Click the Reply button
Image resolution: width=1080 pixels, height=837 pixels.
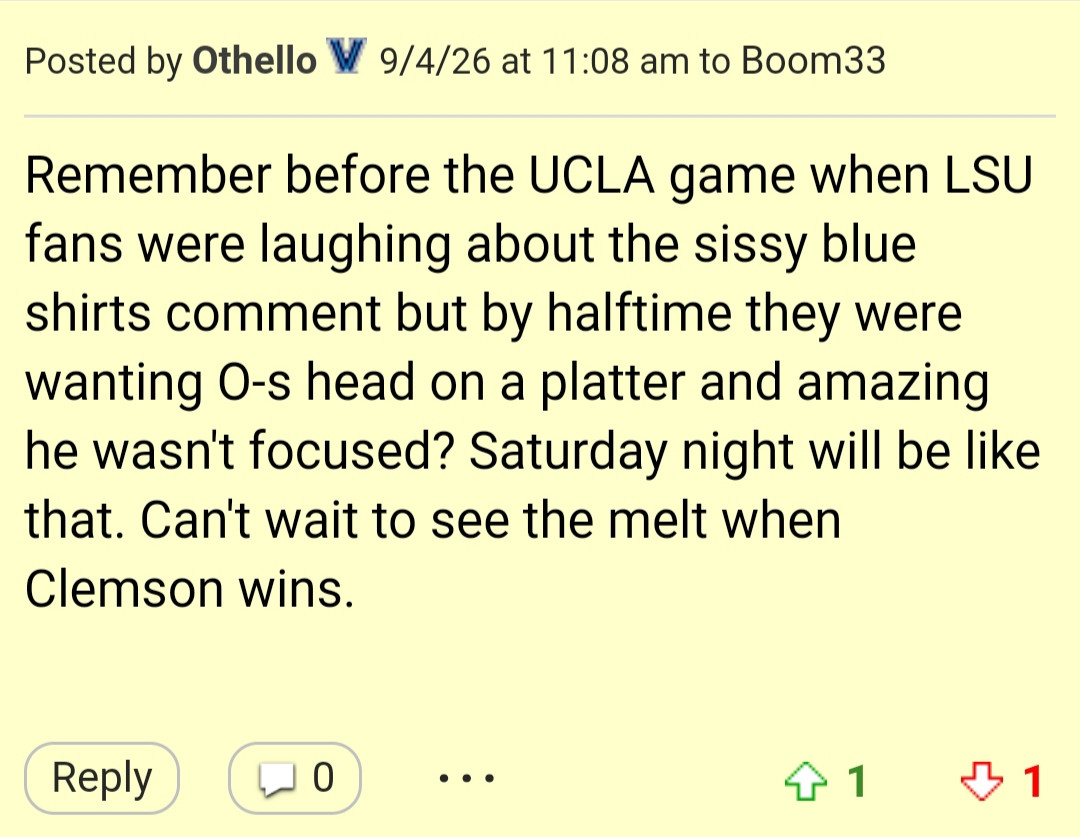(102, 778)
